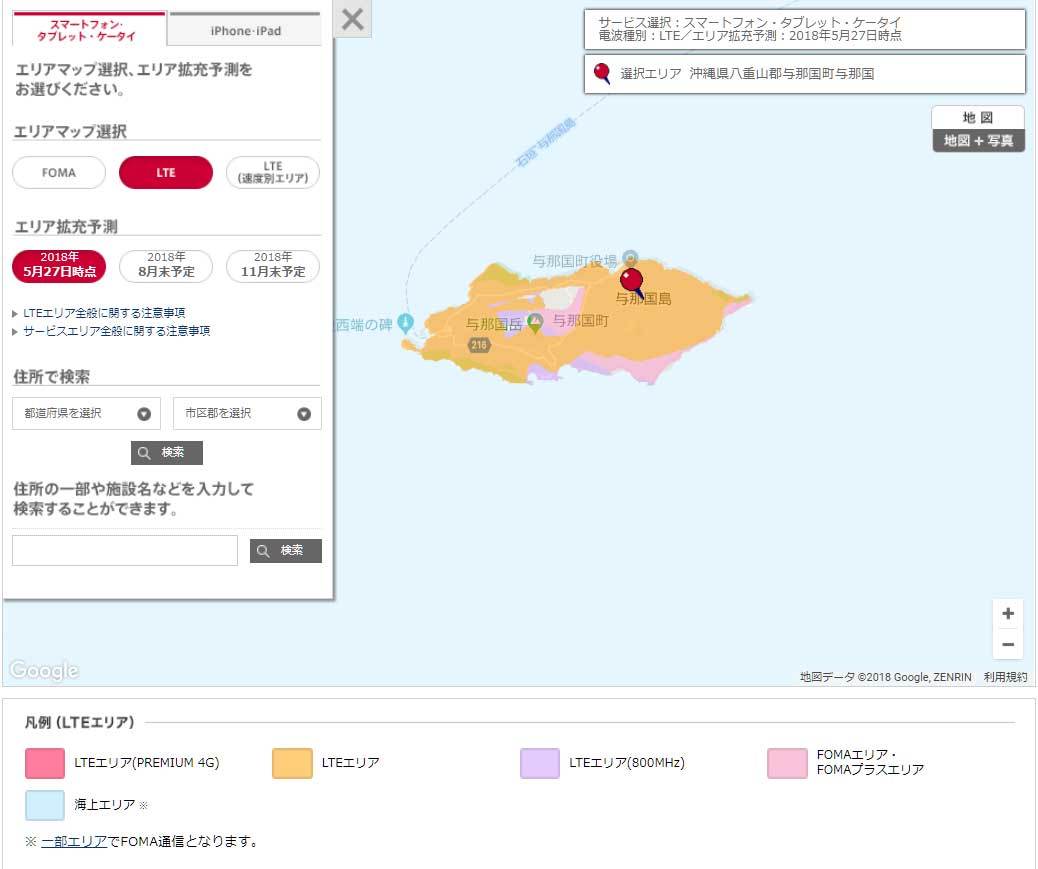1038x869 pixels.
Task: Click the 西端の碑 landmark marker icon
Action: (x=405, y=323)
